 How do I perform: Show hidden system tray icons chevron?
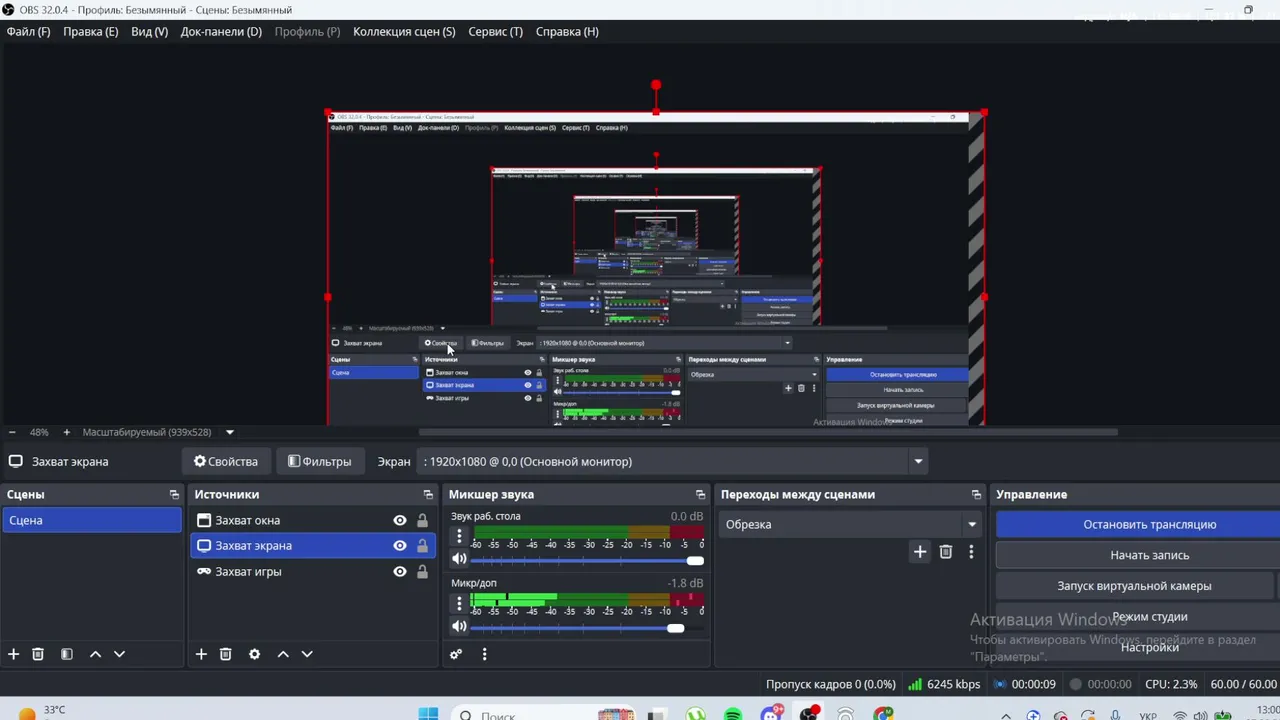1006,715
